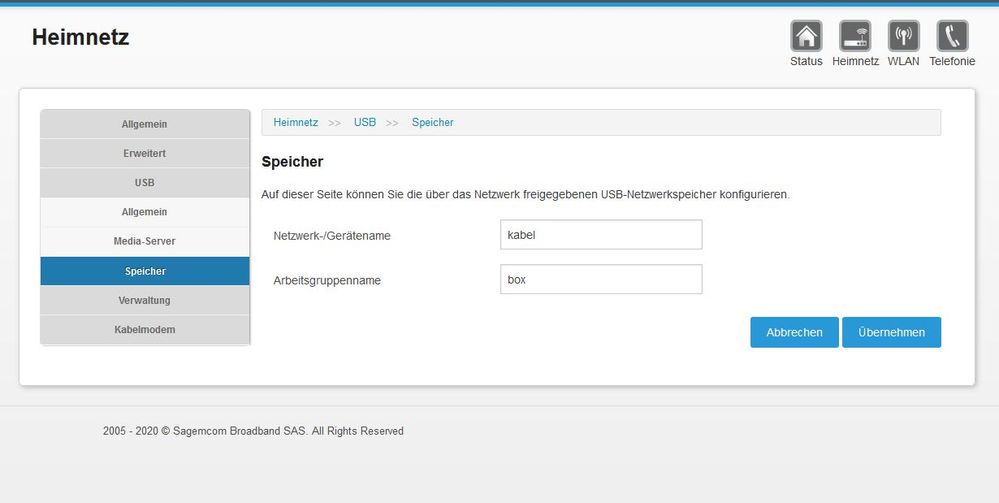Open the Verwaltung sidebar section
999x503 pixels.
pyautogui.click(x=145, y=300)
